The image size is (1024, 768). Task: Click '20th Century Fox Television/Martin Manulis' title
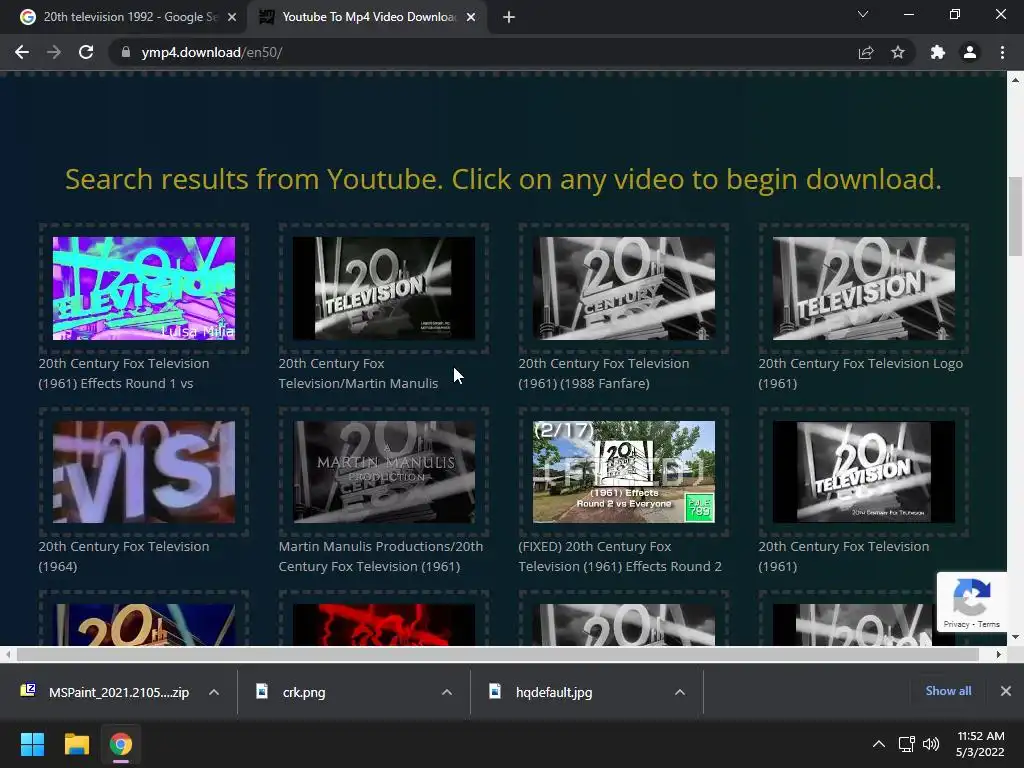(359, 373)
